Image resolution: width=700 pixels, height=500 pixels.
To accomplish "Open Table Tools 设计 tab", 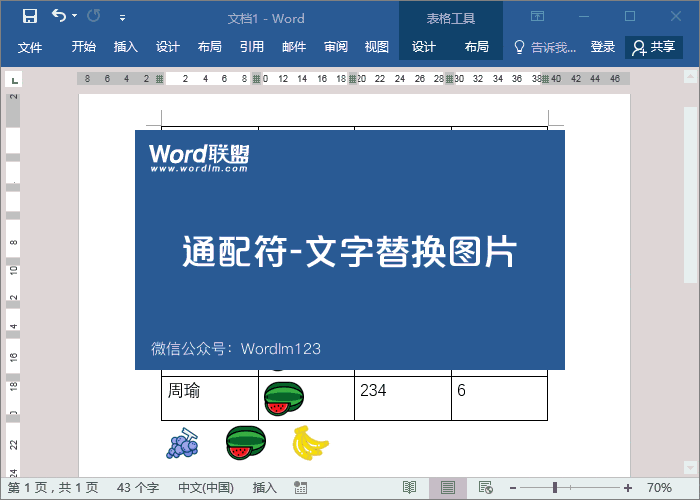I will pos(423,46).
